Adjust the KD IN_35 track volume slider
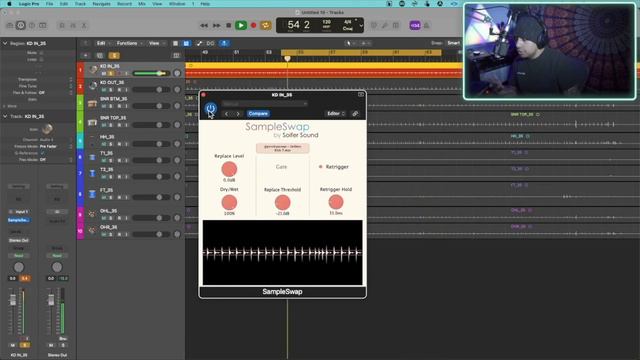 pos(151,73)
